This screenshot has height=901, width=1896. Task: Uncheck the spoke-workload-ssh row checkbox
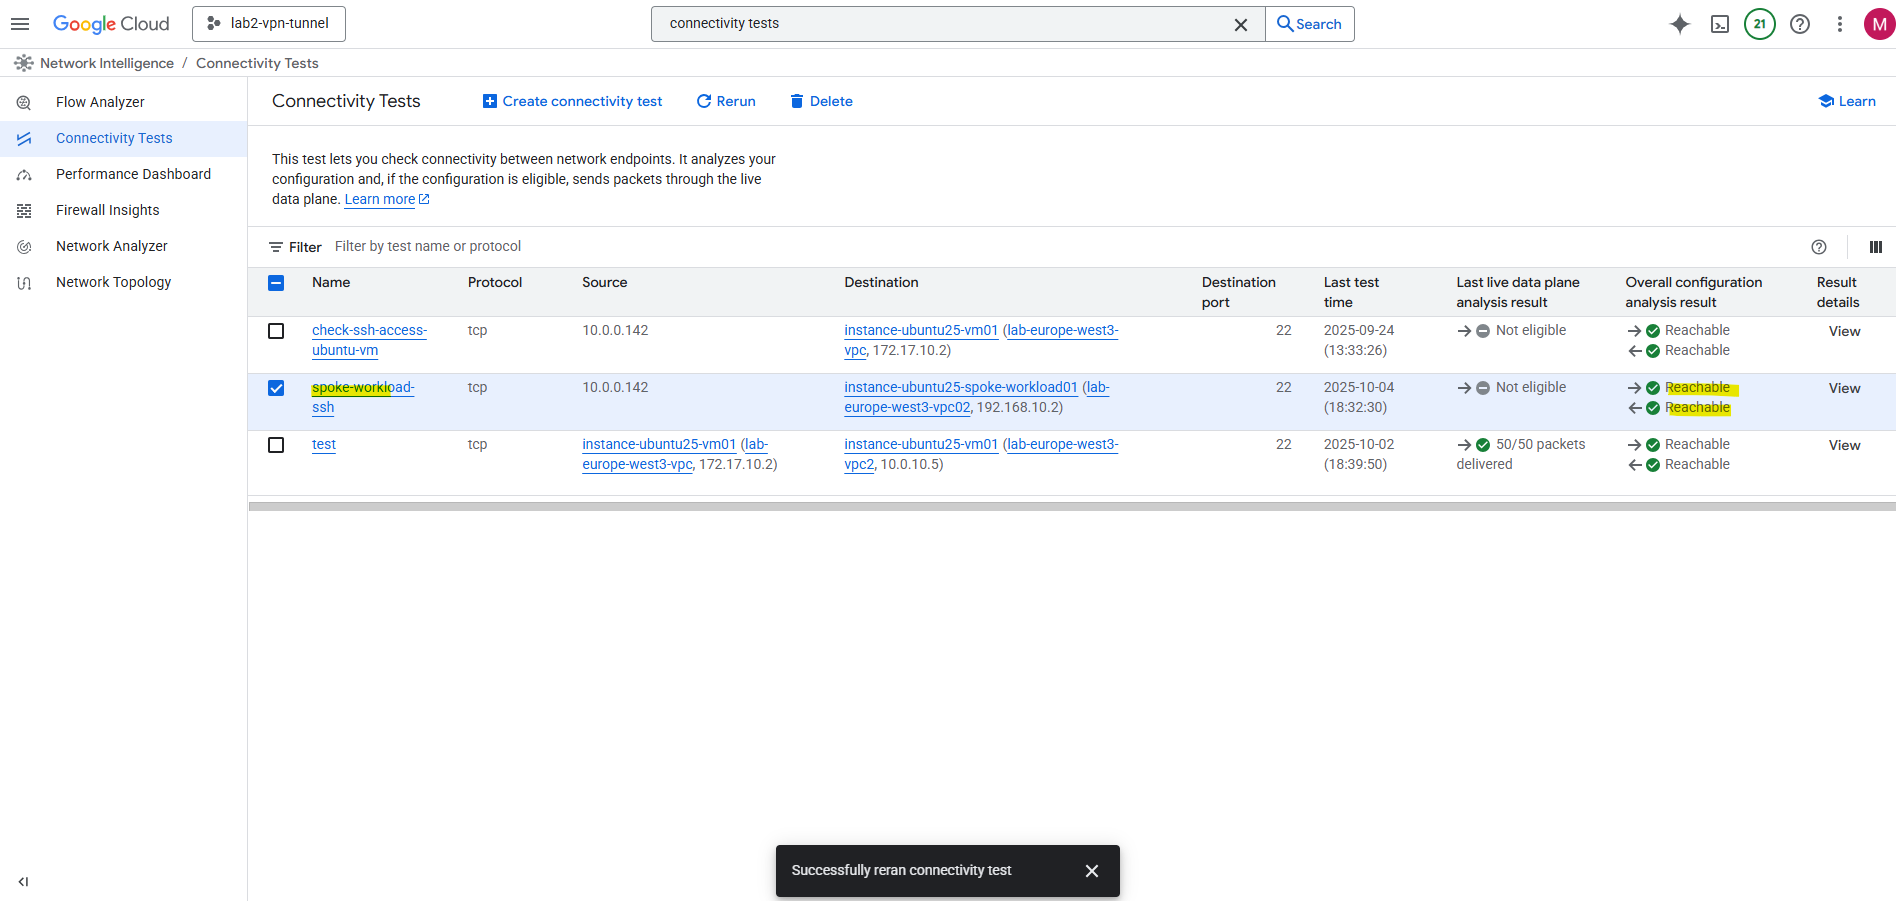pos(276,388)
